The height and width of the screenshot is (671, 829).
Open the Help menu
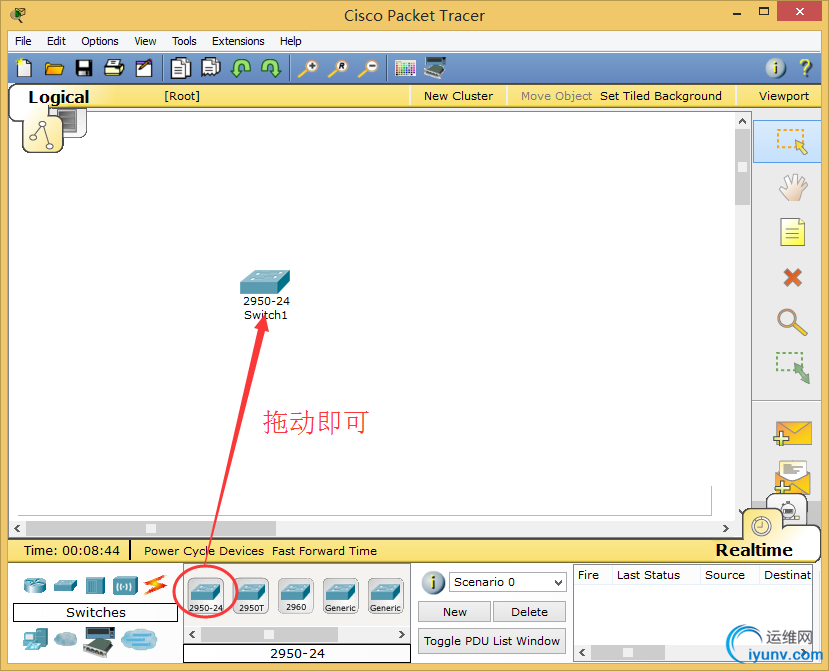(x=290, y=41)
